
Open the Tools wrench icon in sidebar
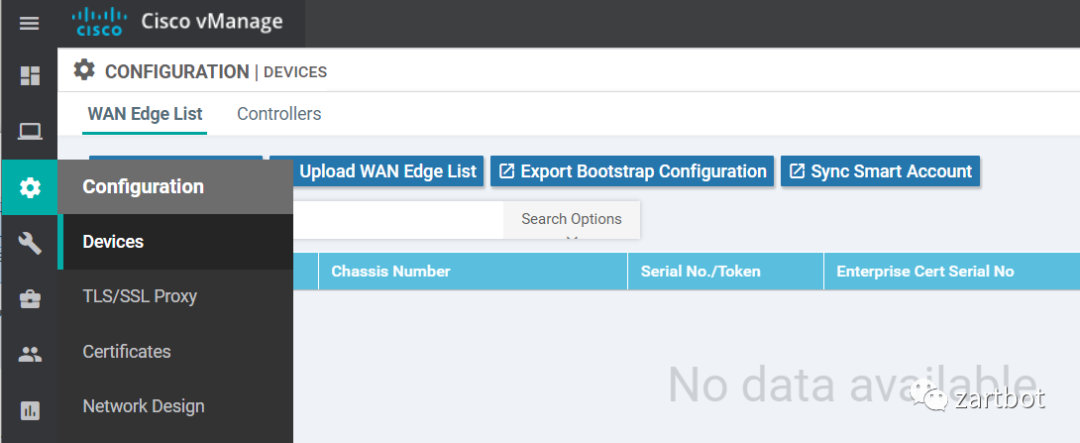pos(30,243)
